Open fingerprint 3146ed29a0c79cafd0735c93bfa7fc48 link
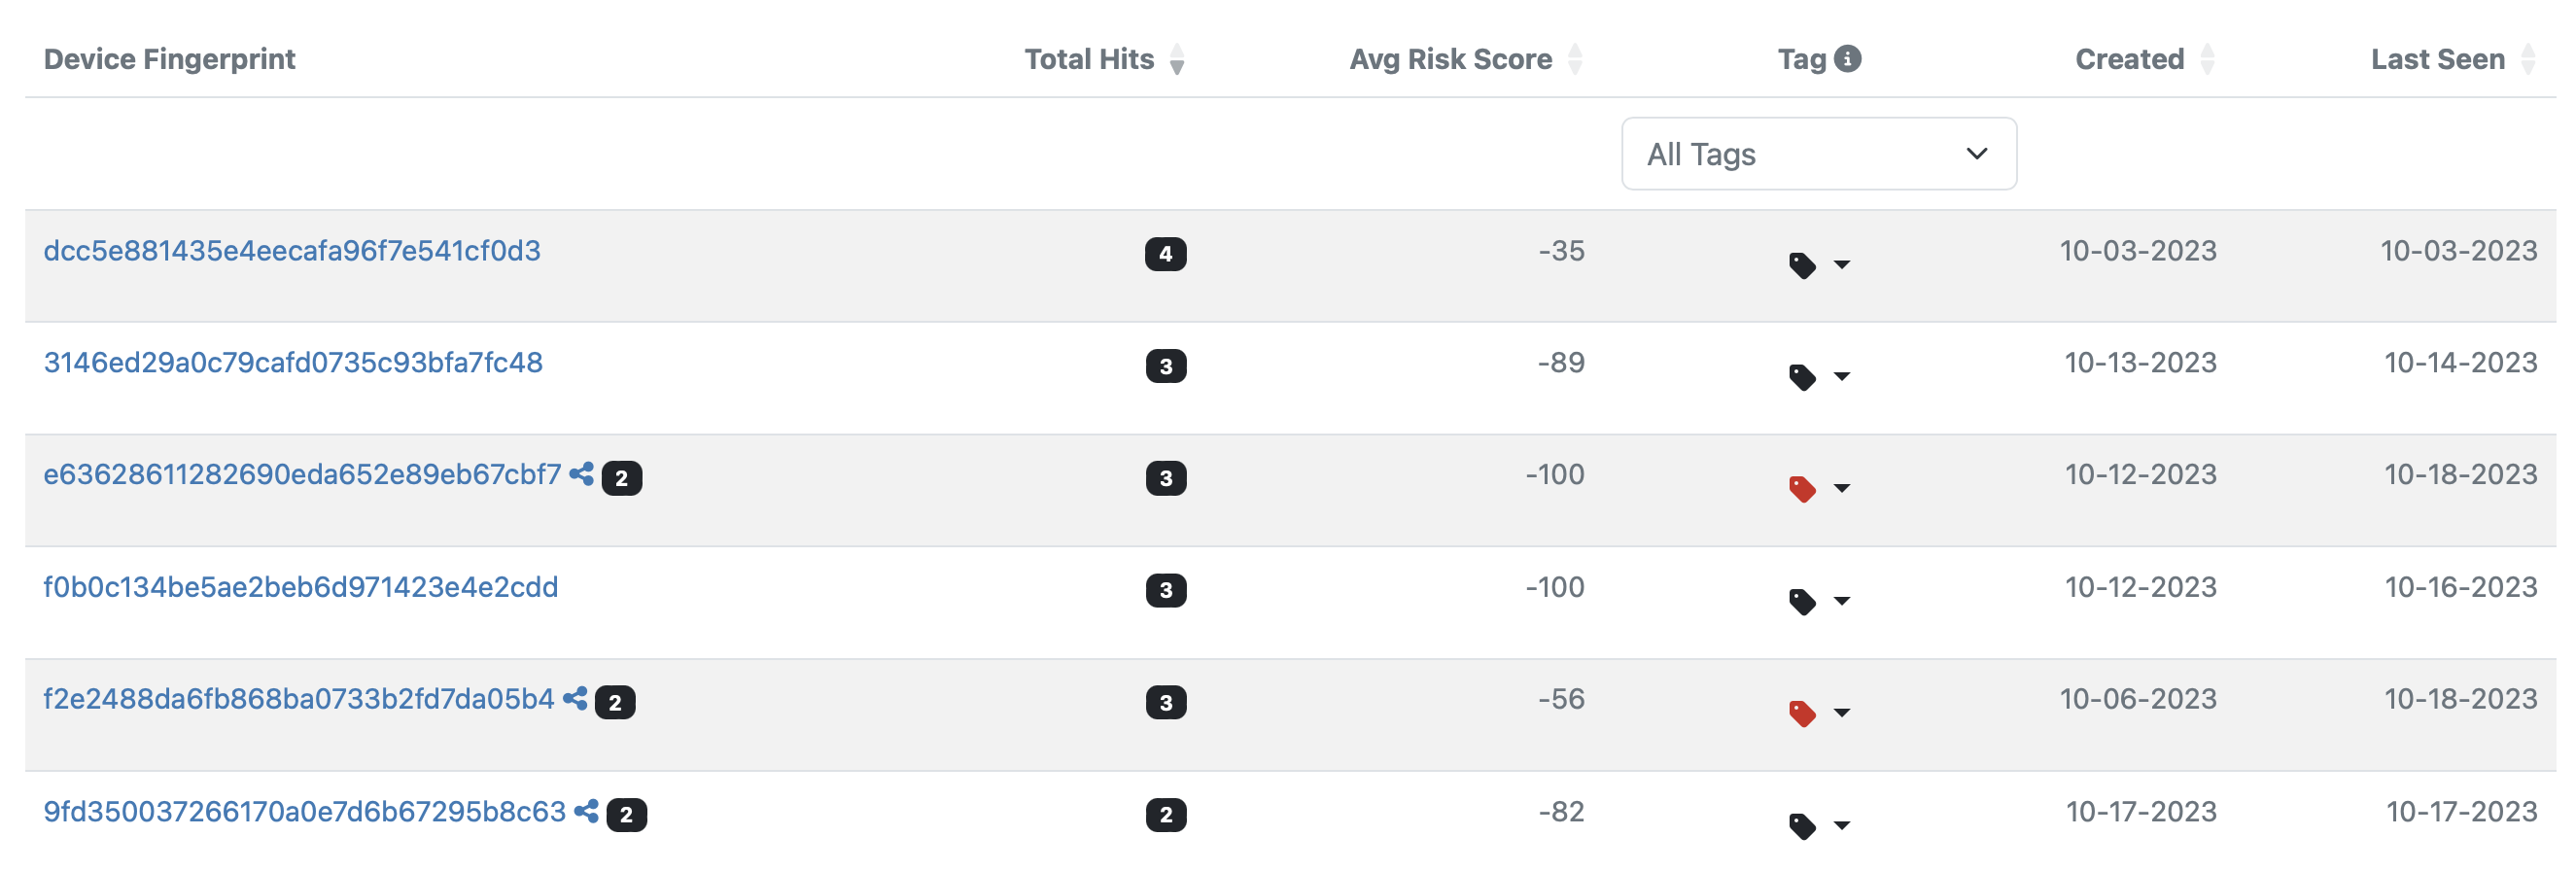The height and width of the screenshot is (871, 2576). coord(293,363)
